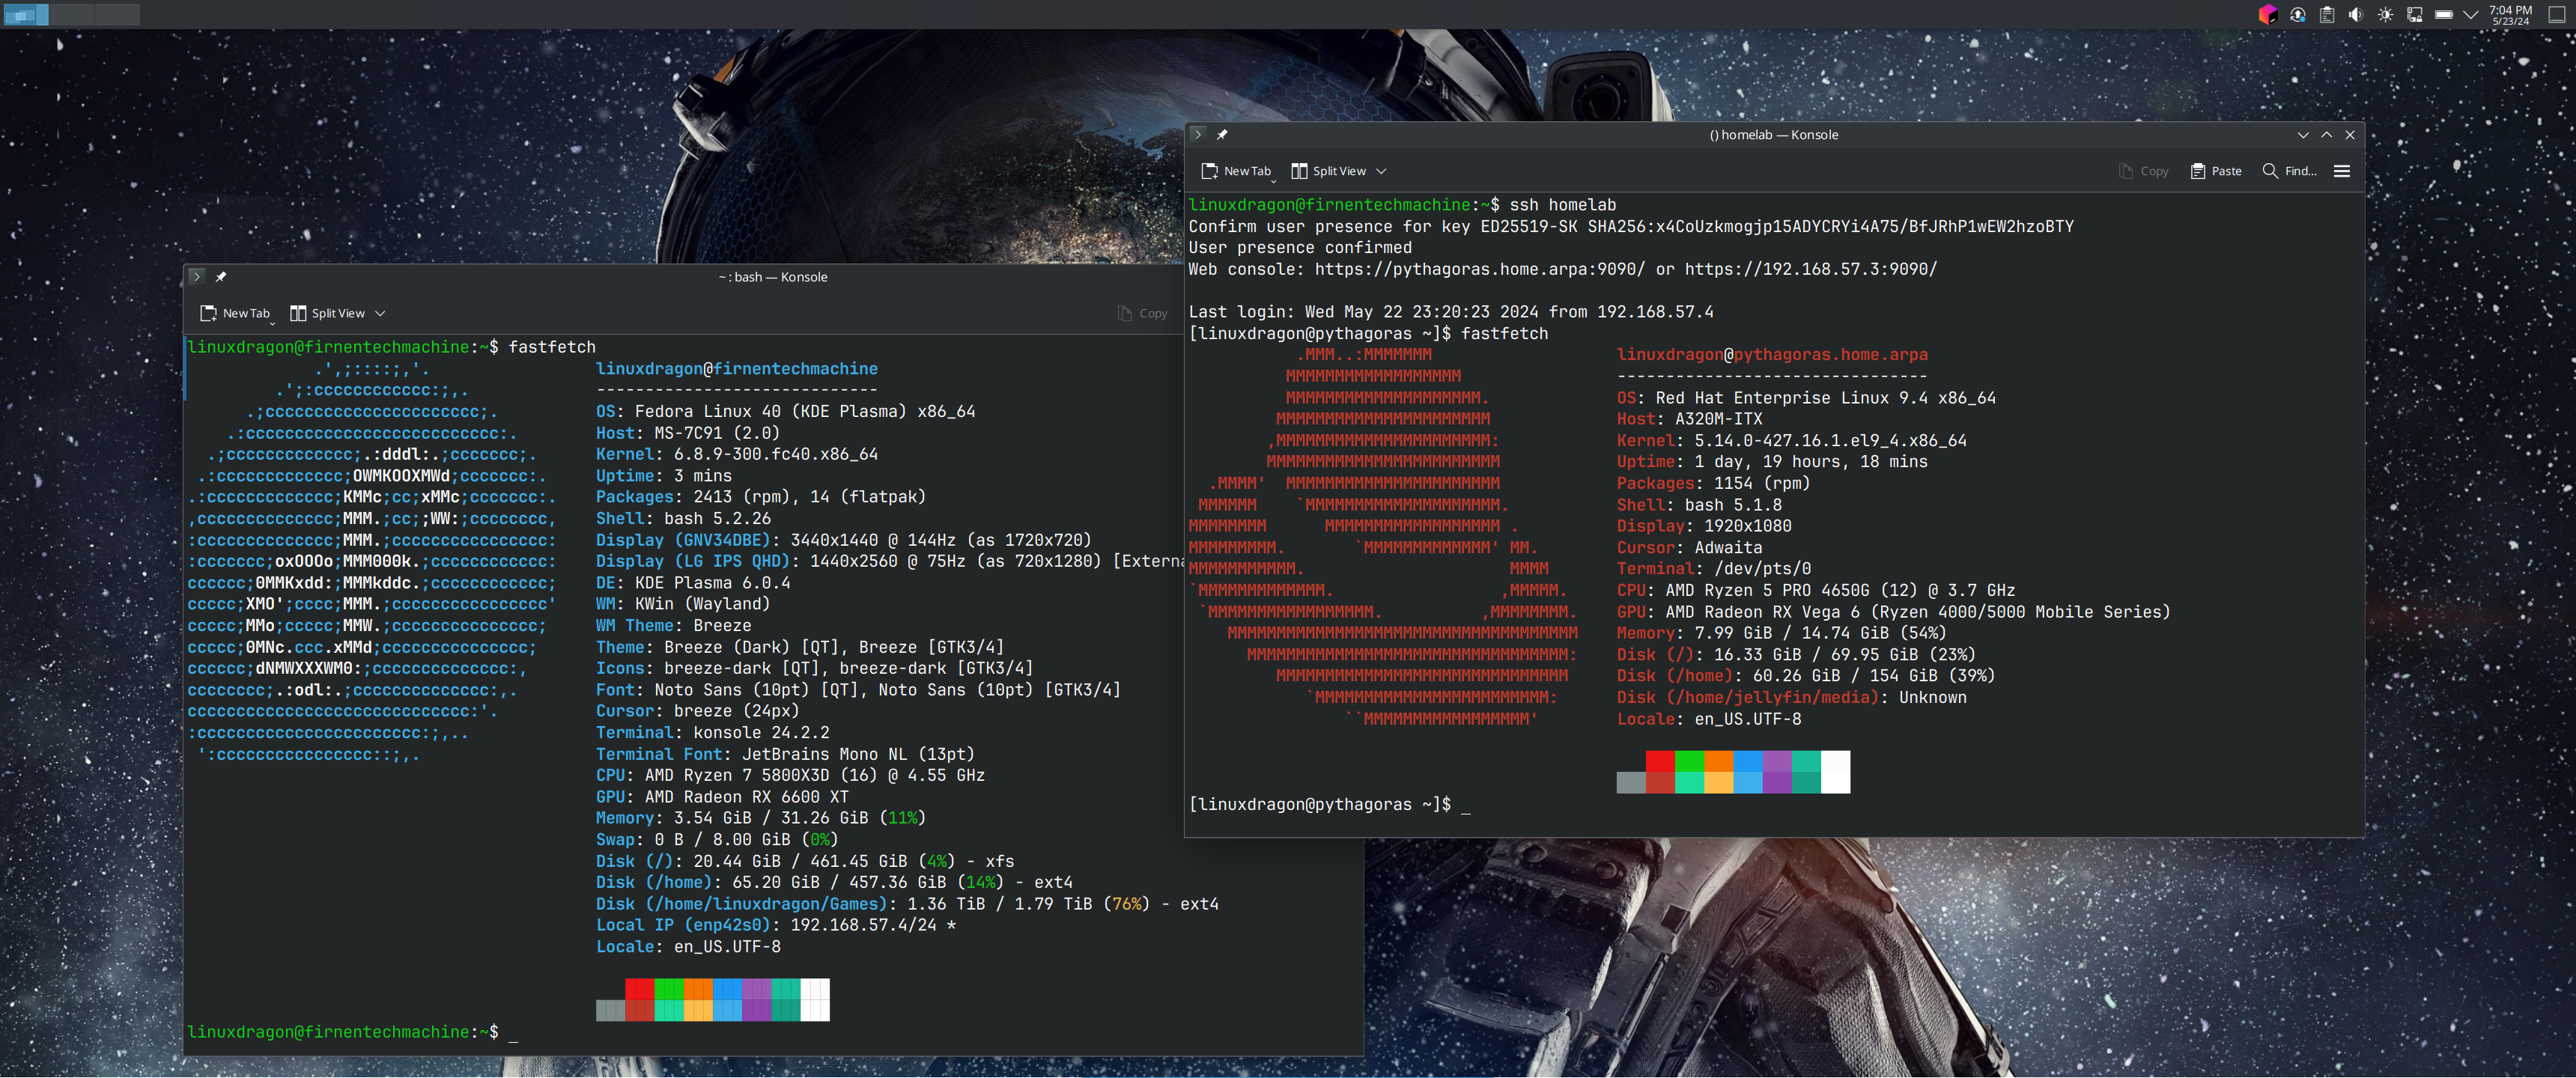Open the system updates tray icon
The width and height of the screenshot is (2576, 1078).
click(x=2297, y=15)
